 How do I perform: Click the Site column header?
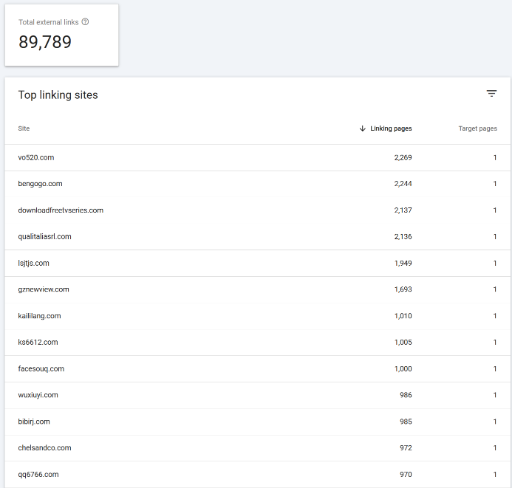(x=24, y=128)
